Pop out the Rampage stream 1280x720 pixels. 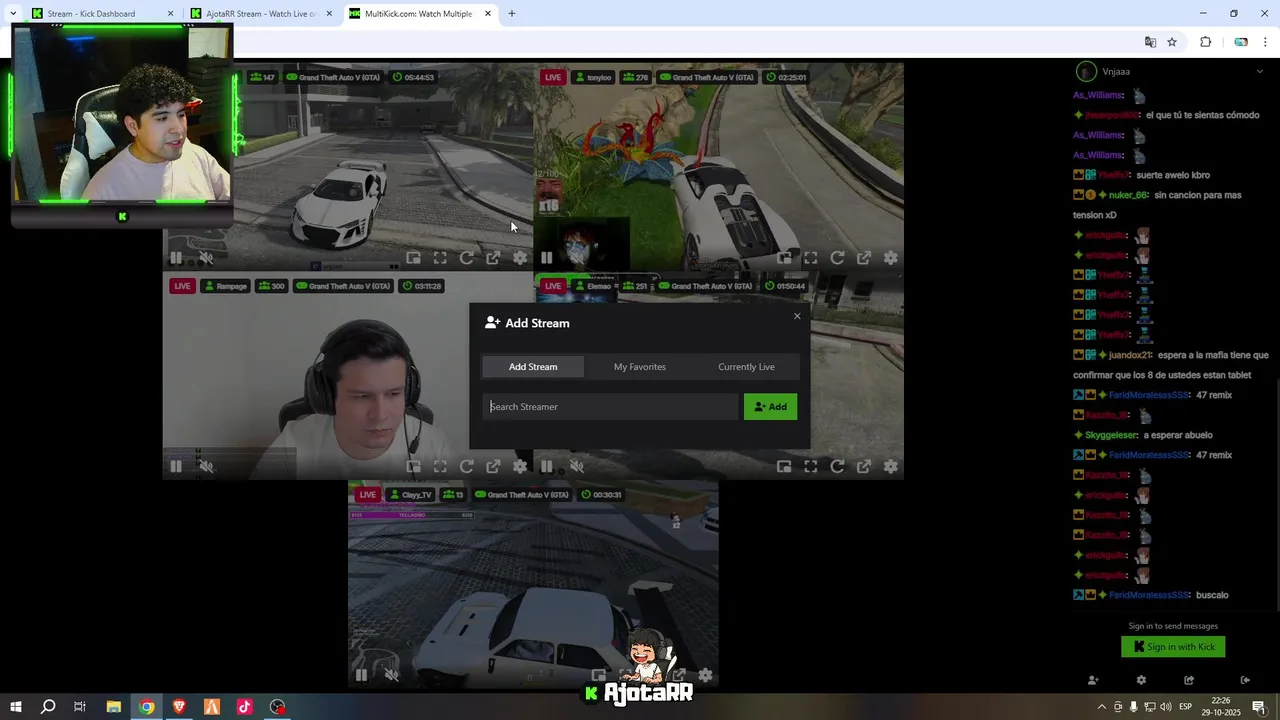coord(493,466)
